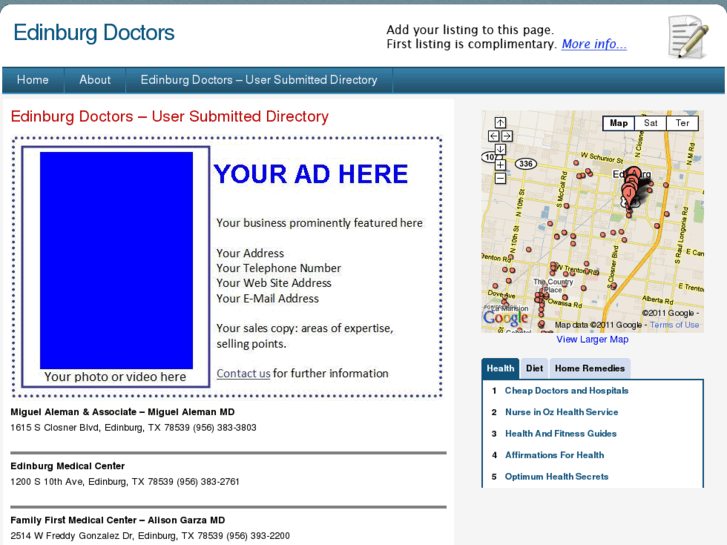Screen dimensions: 727x545
Task: Pan the map down with arrow control
Action: [500, 149]
